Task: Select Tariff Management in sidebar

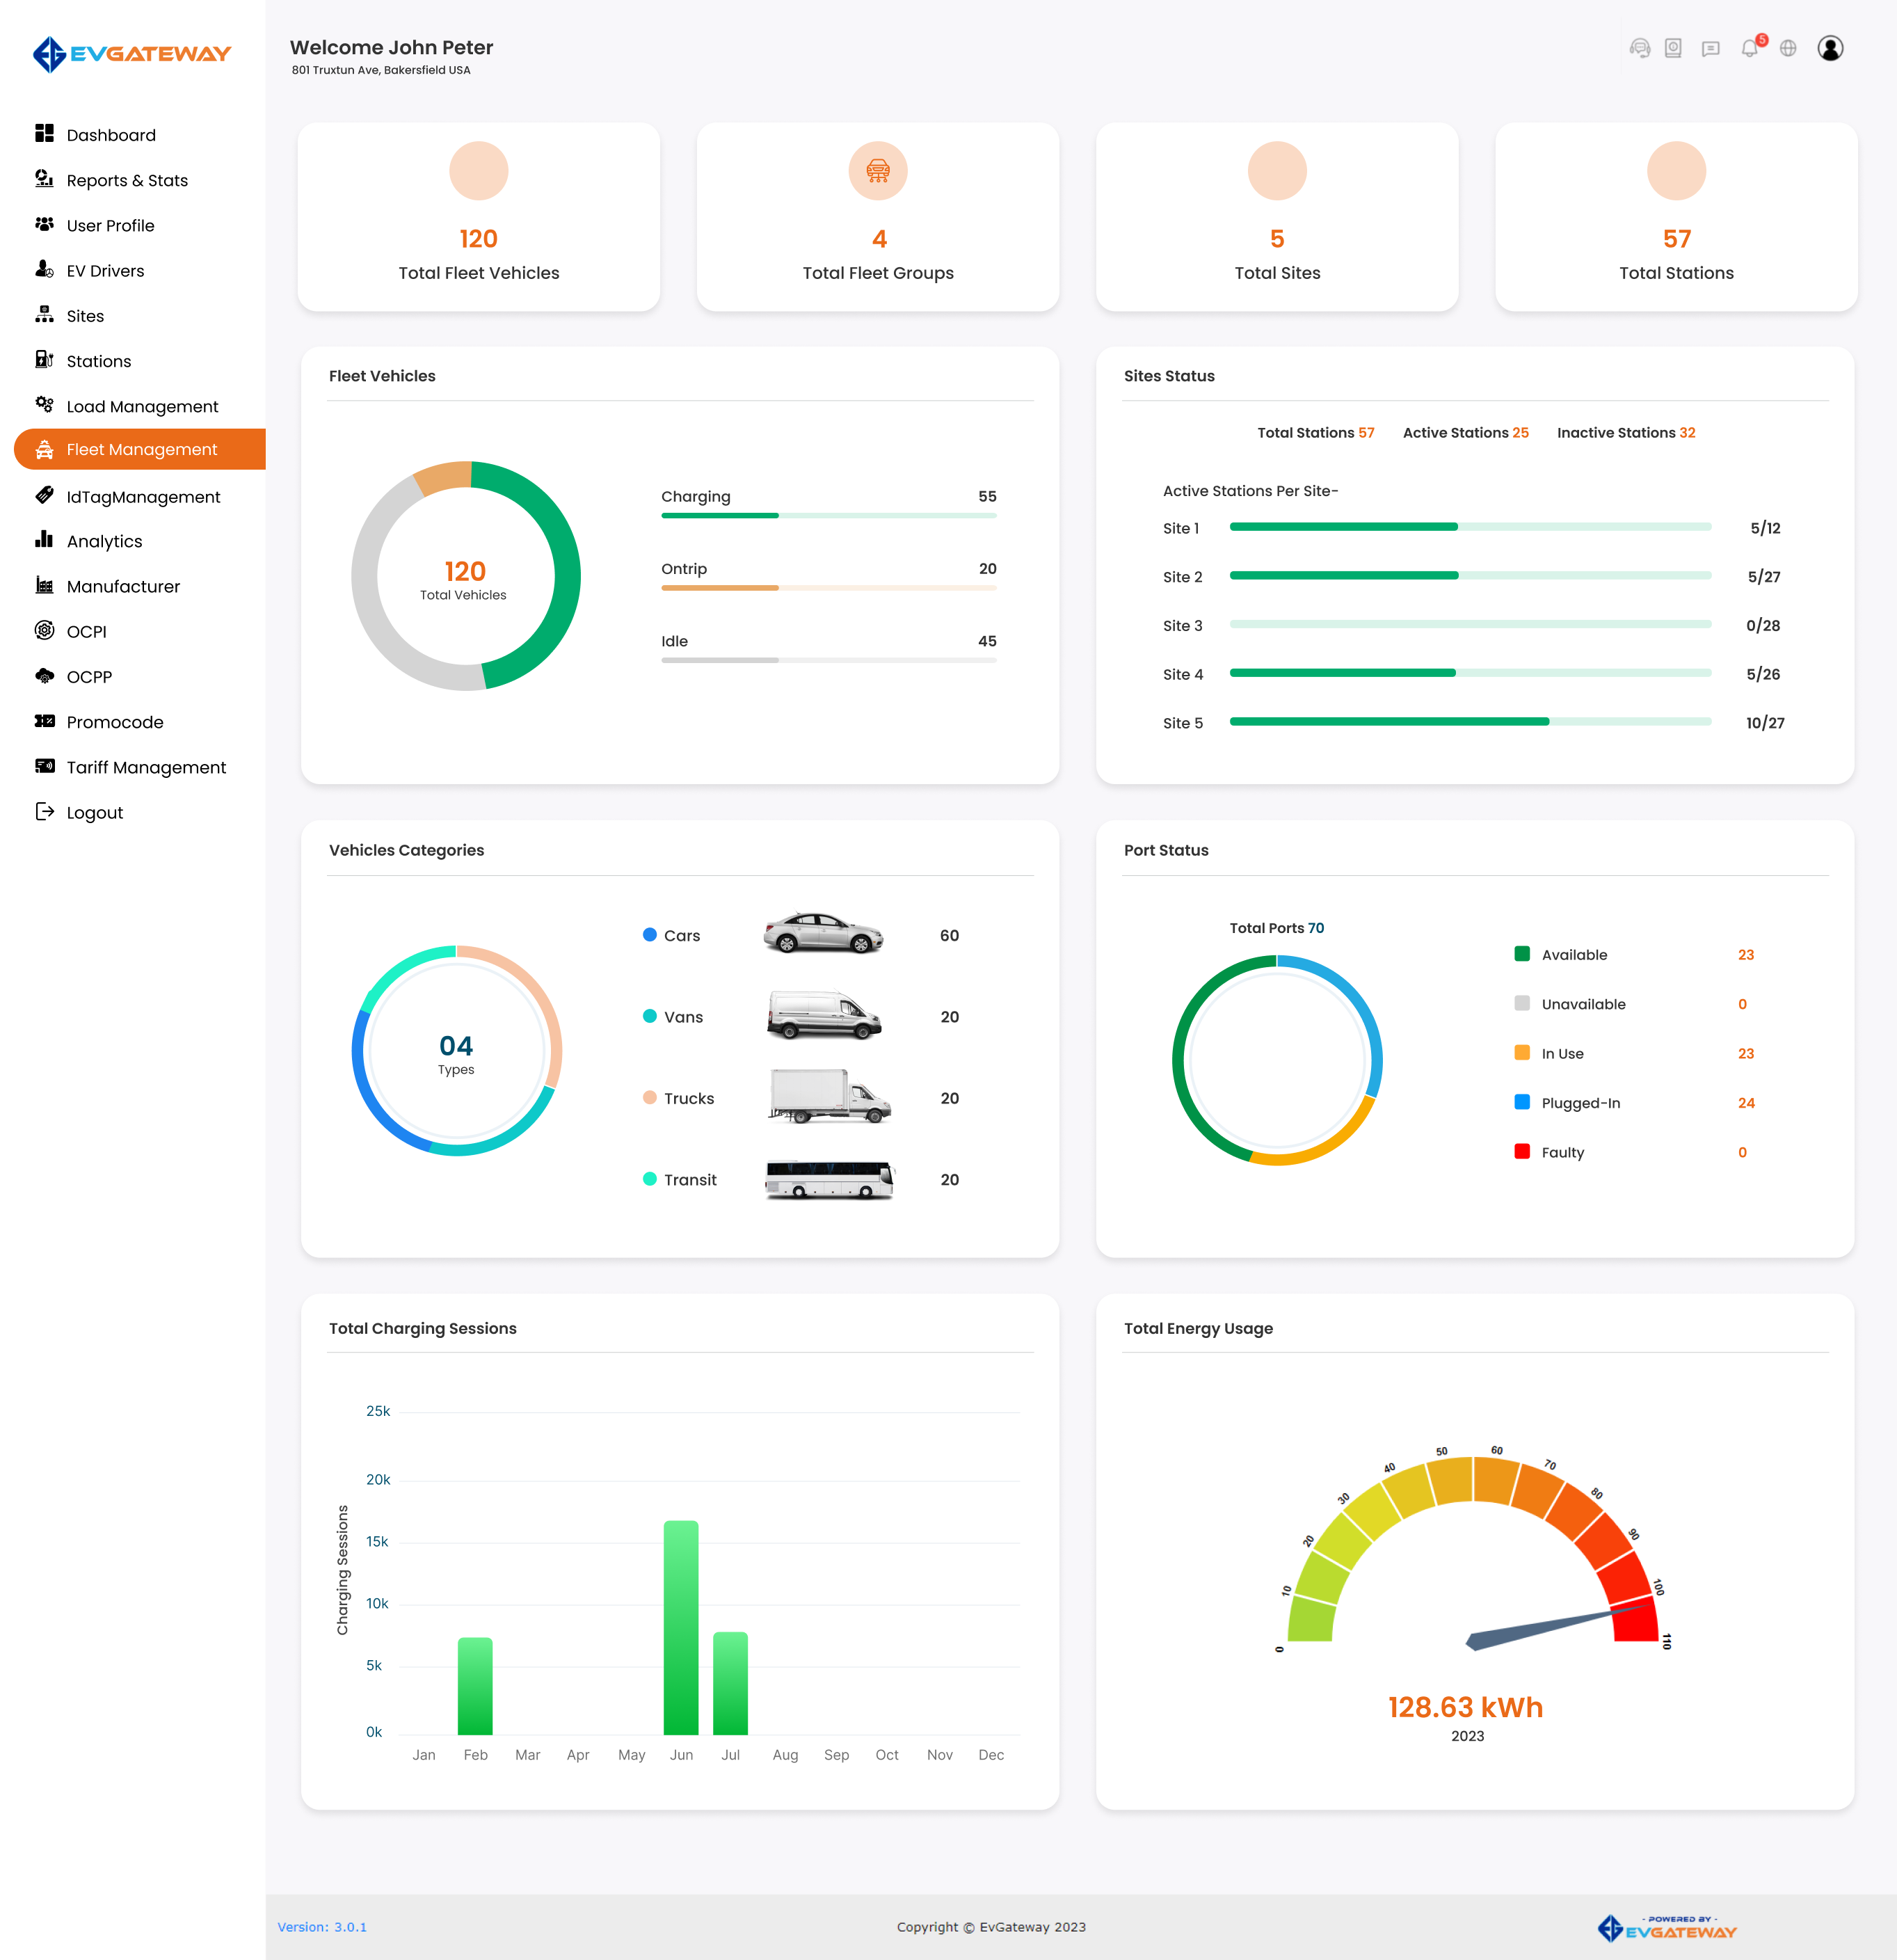Action: (146, 767)
